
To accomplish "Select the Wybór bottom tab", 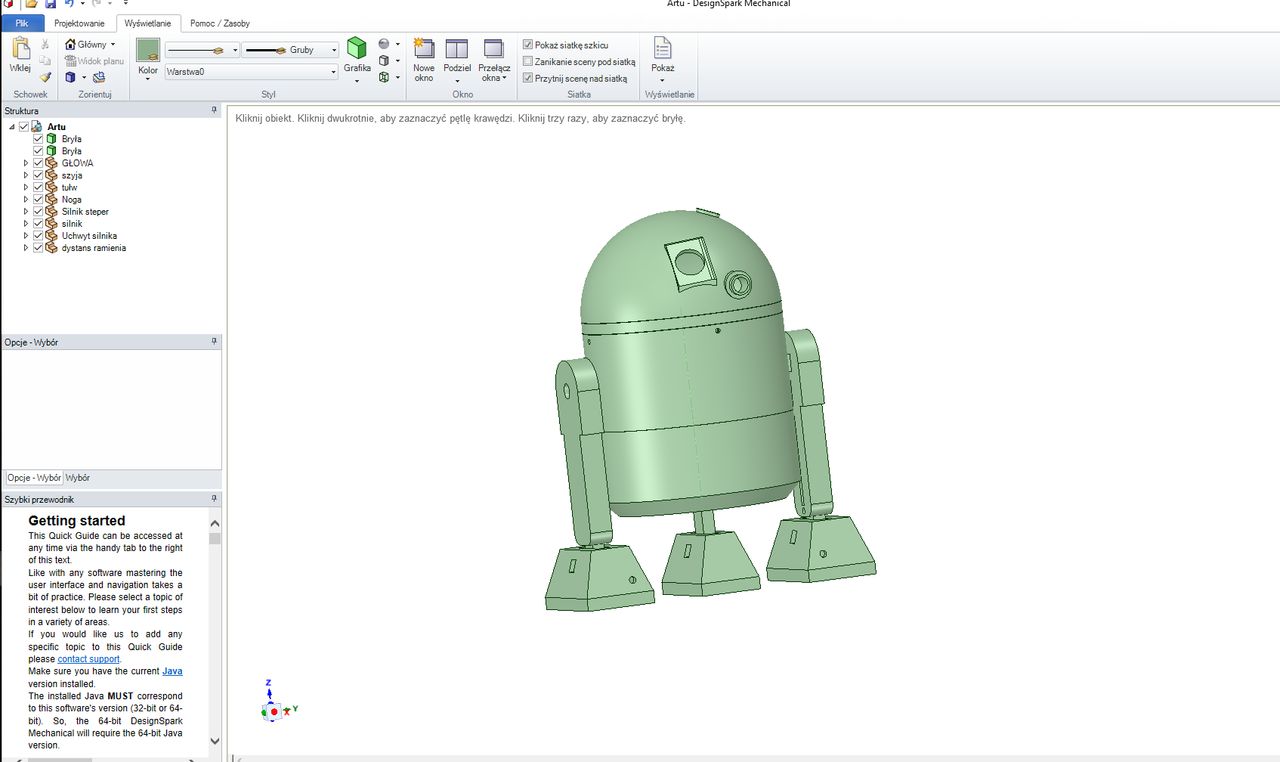I will point(78,478).
